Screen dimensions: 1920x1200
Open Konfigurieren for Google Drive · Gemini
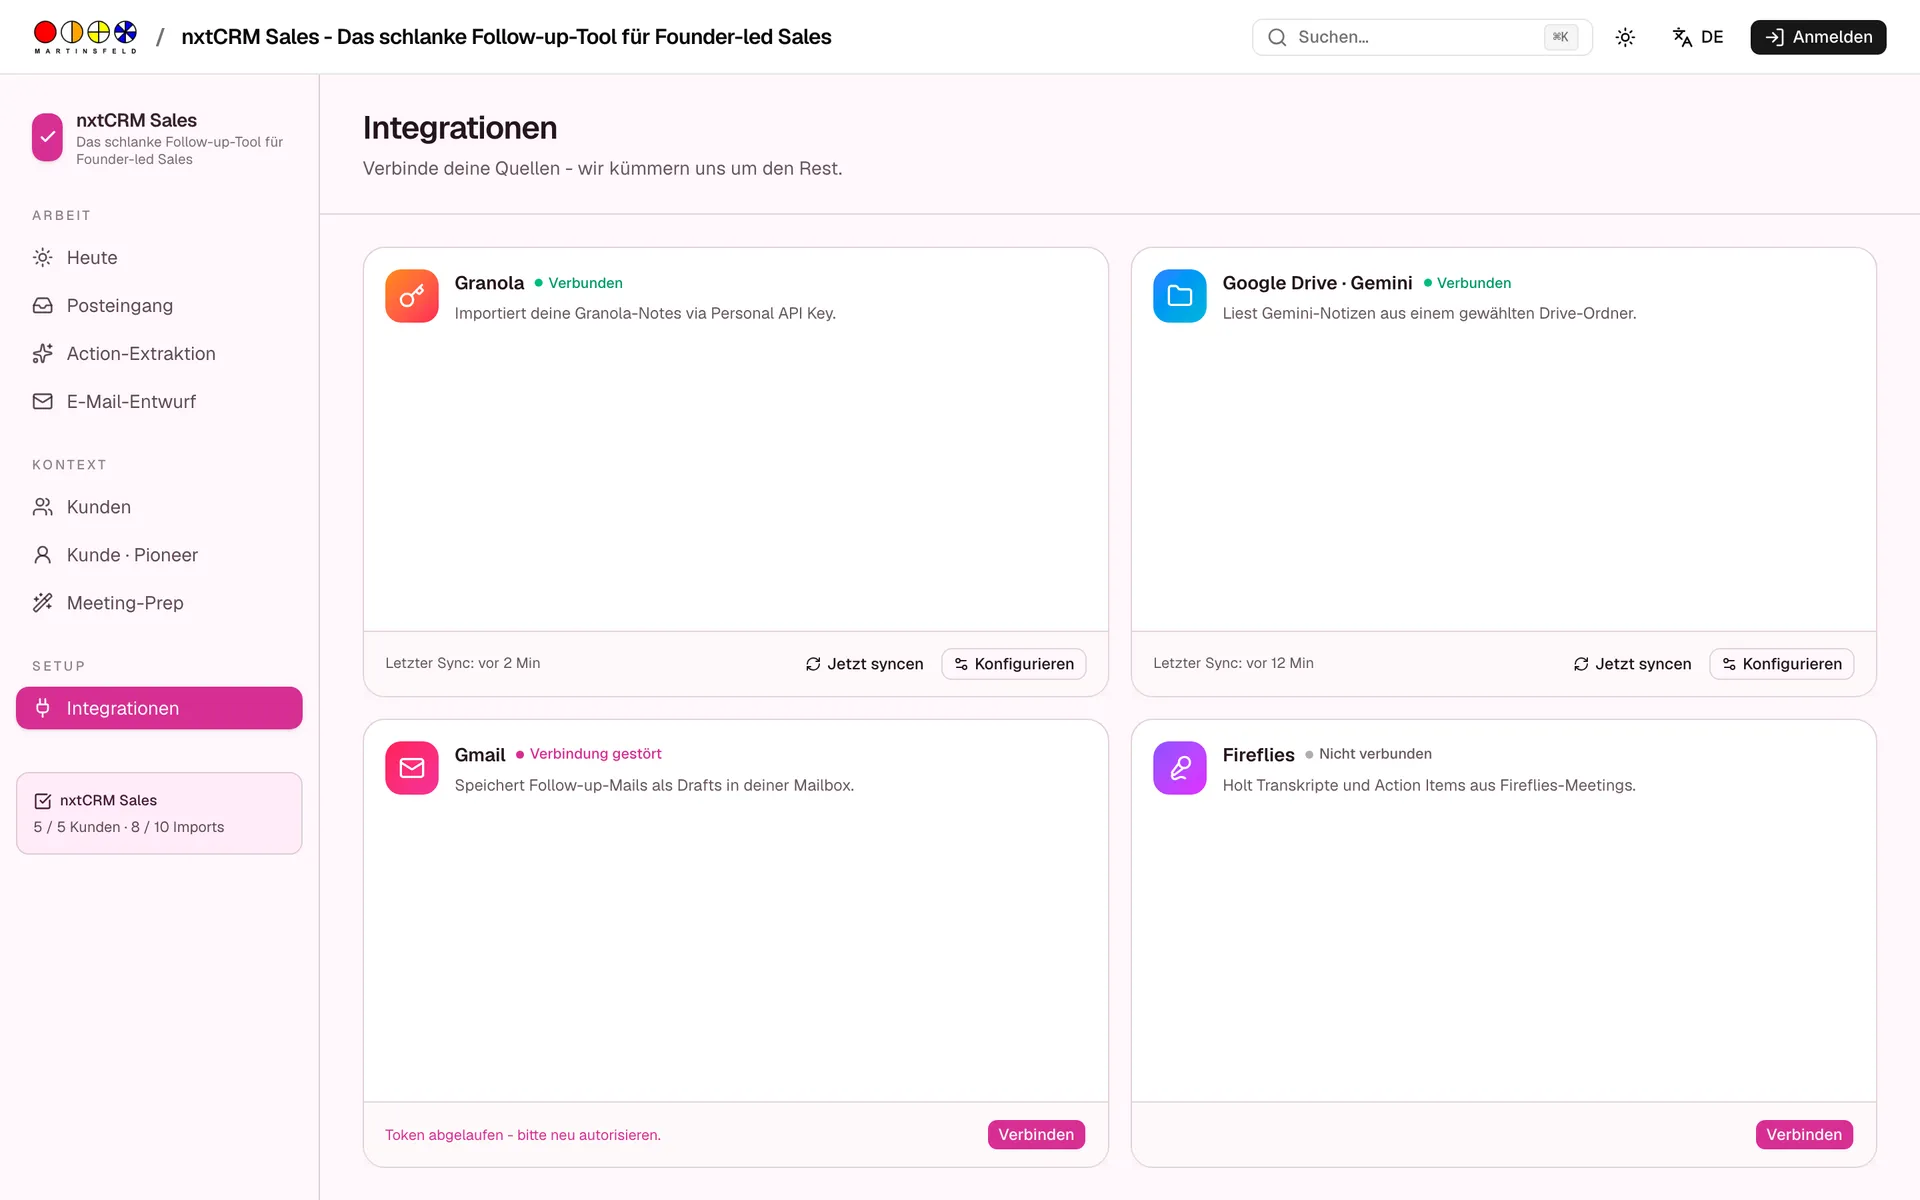coord(1782,664)
